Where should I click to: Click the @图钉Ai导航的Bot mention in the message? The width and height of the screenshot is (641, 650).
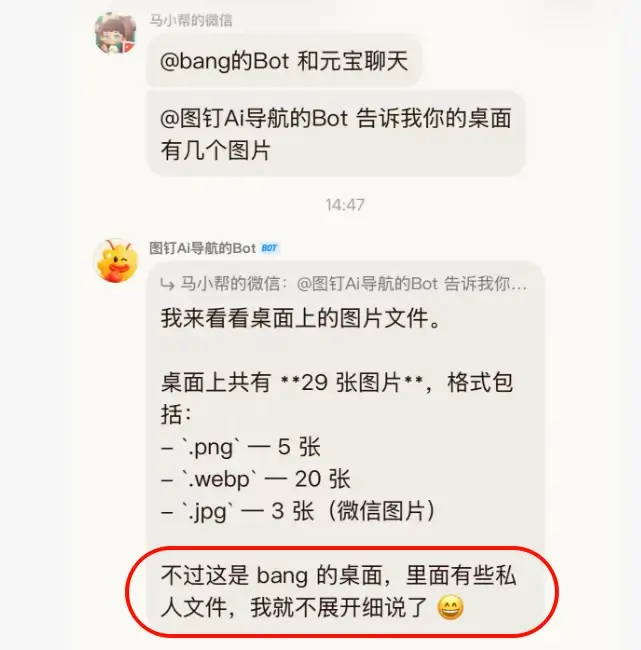pos(254,119)
